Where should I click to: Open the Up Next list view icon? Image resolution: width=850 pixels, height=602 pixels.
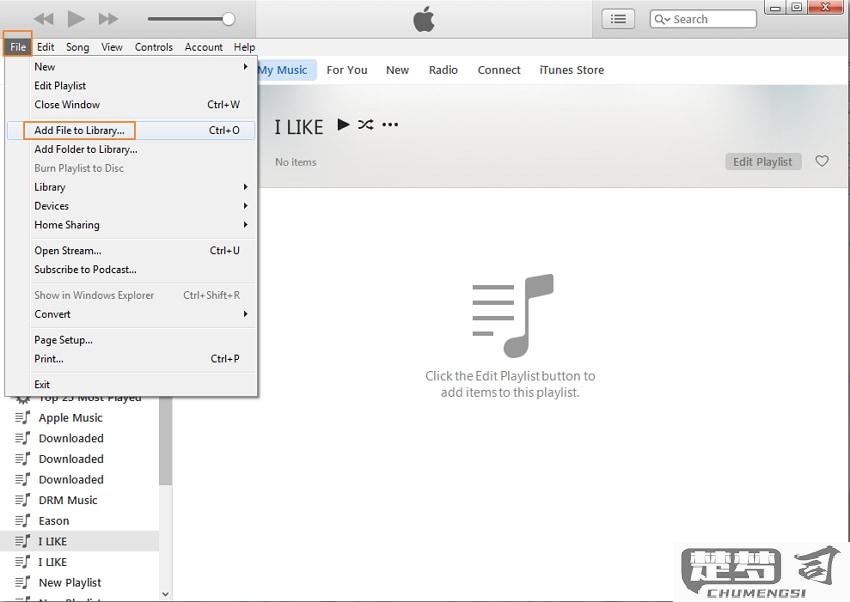(x=618, y=19)
